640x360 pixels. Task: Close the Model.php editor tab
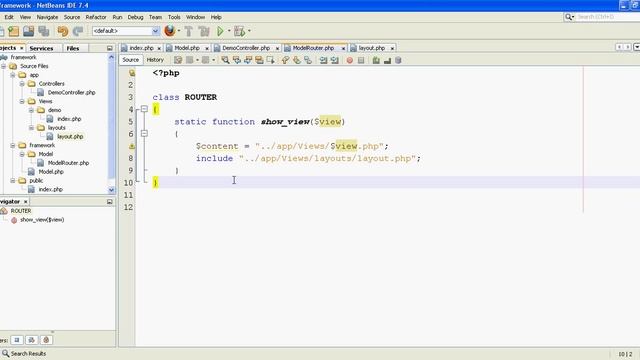(207, 49)
